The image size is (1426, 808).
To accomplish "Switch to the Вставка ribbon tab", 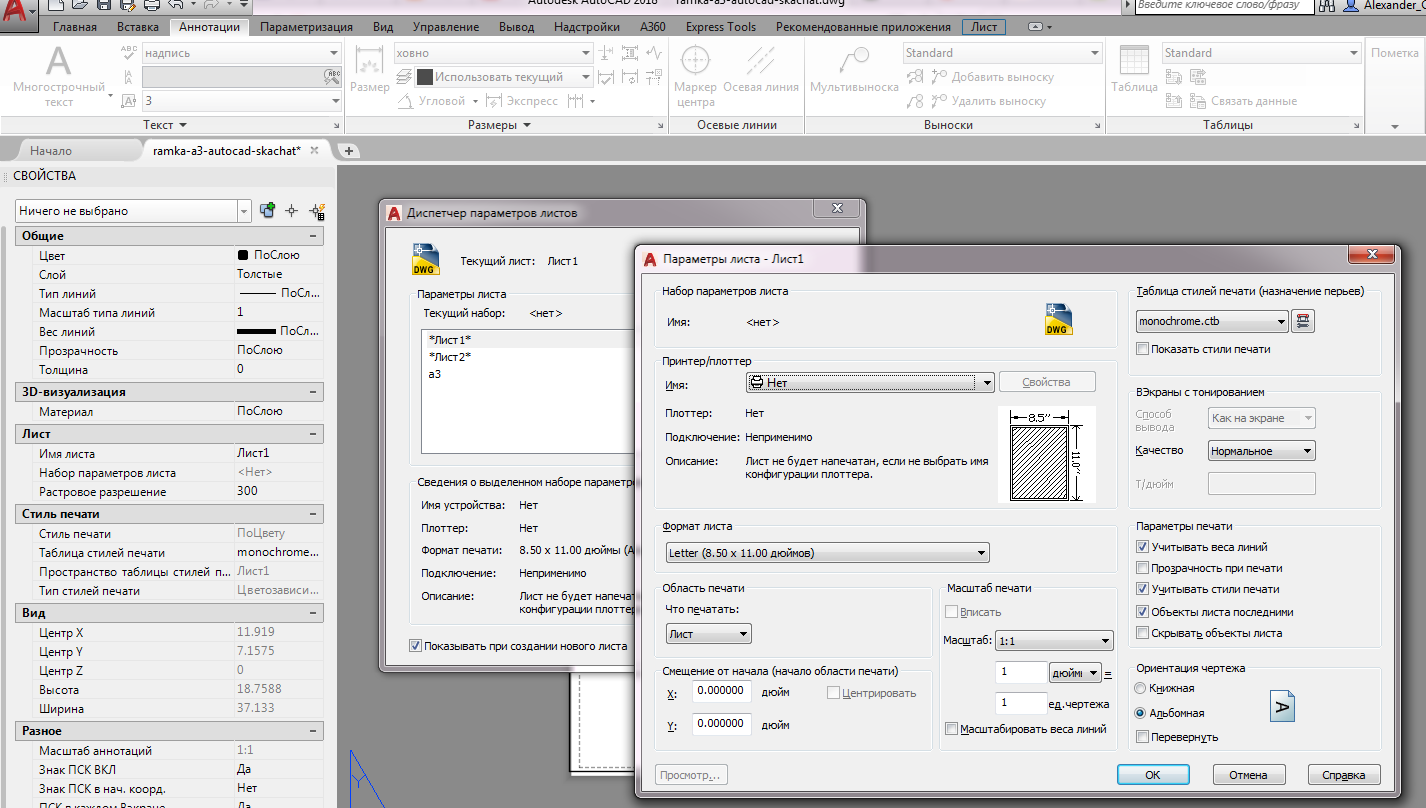I will [x=137, y=27].
